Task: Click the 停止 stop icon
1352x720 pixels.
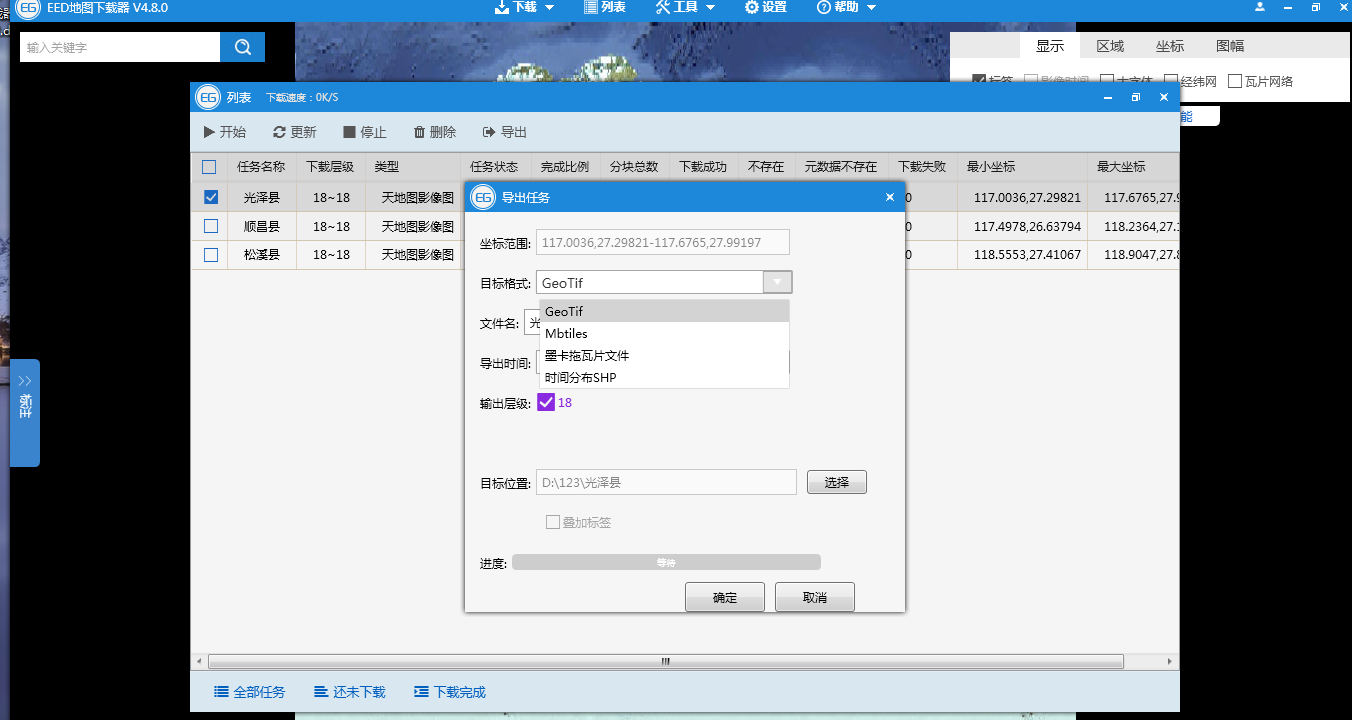Action: (x=349, y=132)
